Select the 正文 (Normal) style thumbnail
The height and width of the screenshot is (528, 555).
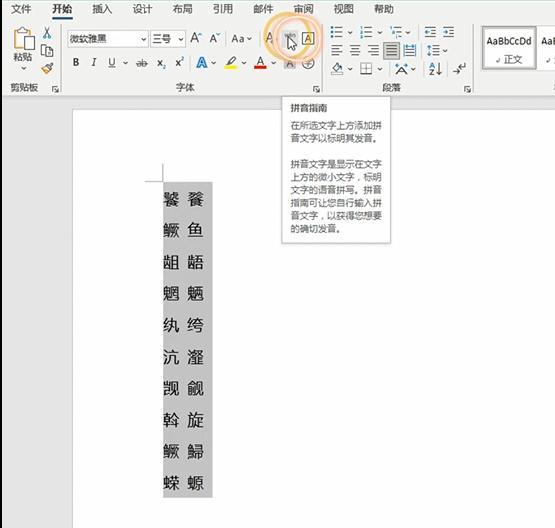508,48
